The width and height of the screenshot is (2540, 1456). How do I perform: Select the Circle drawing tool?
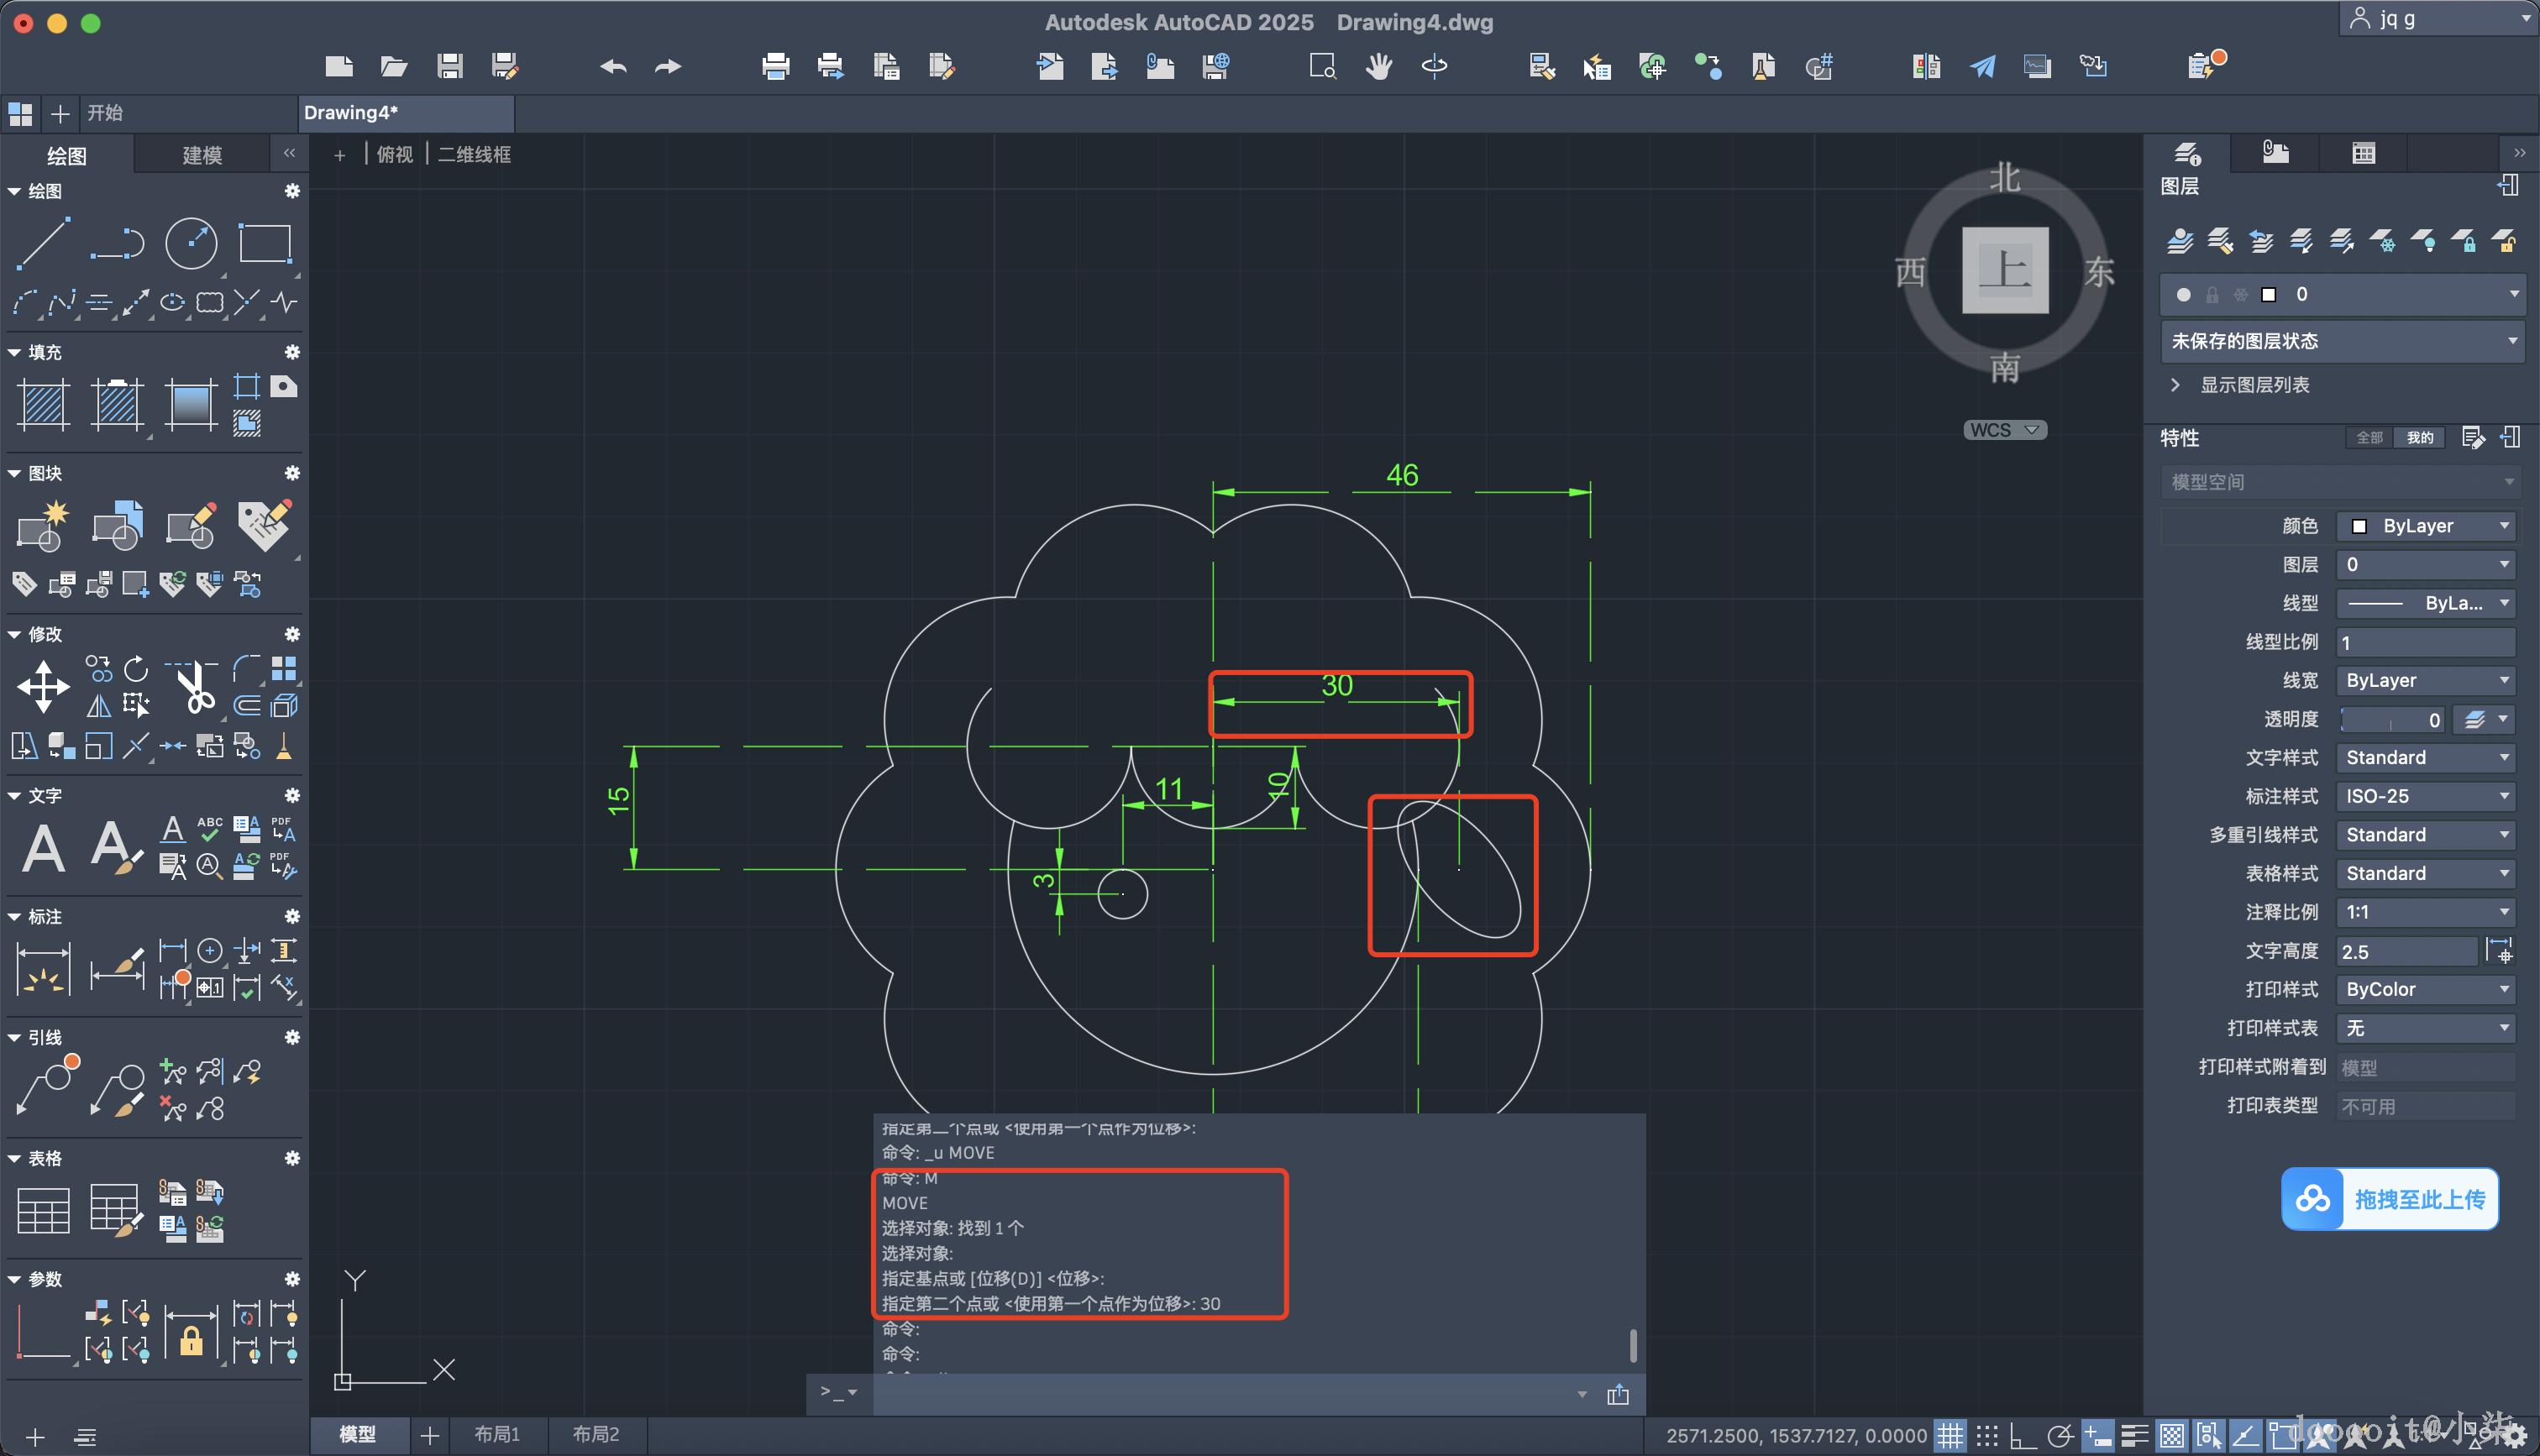click(x=190, y=243)
